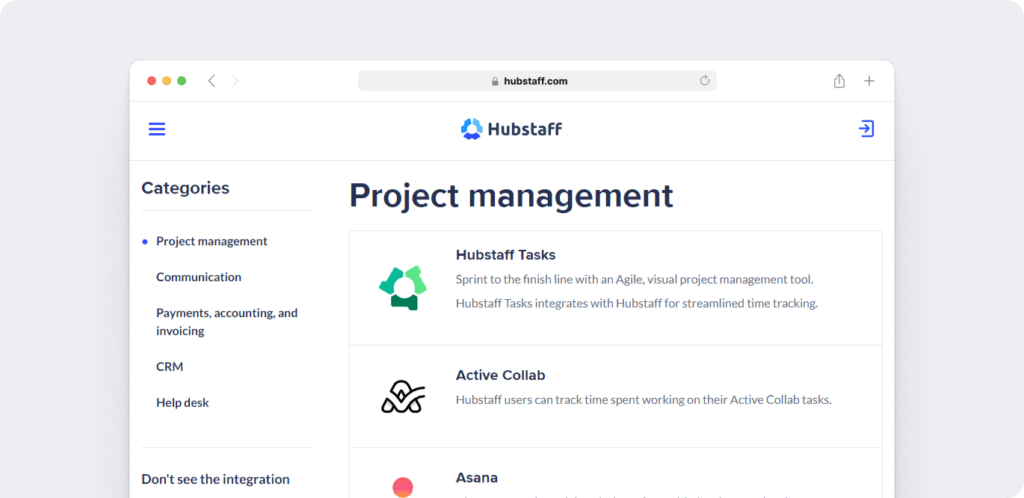The height and width of the screenshot is (498, 1024).
Task: Click "Hubstaff Tasks integrates with Hubstaff" text
Action: pyautogui.click(x=637, y=303)
